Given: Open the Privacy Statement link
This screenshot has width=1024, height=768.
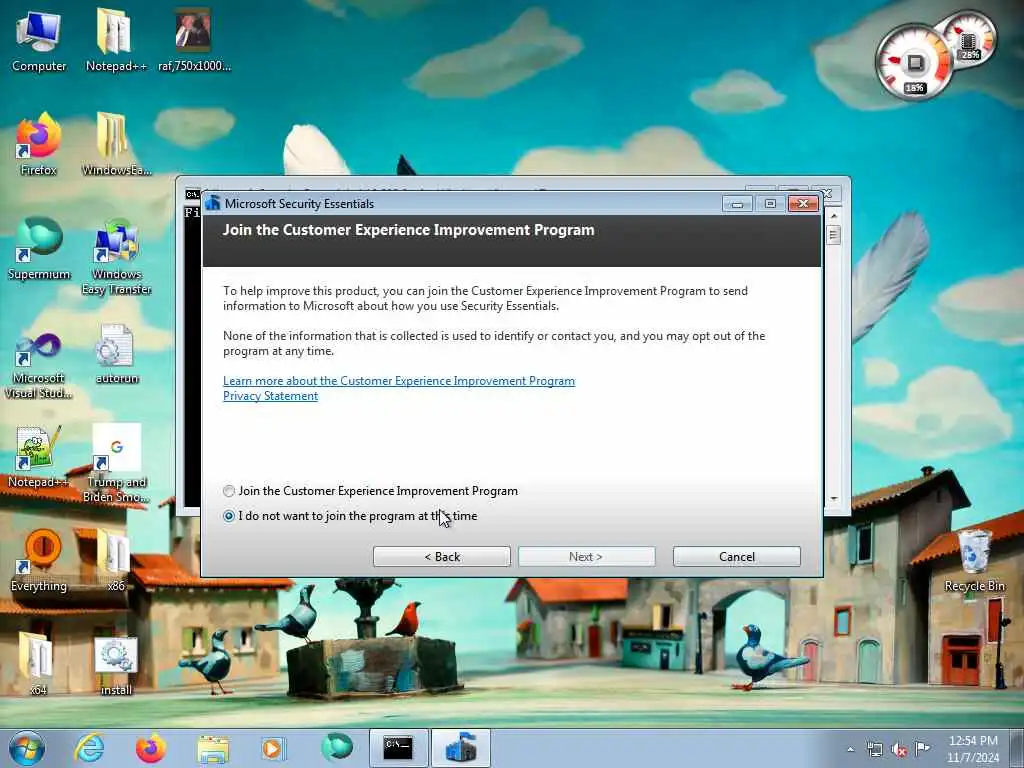Looking at the screenshot, I should [x=270, y=396].
